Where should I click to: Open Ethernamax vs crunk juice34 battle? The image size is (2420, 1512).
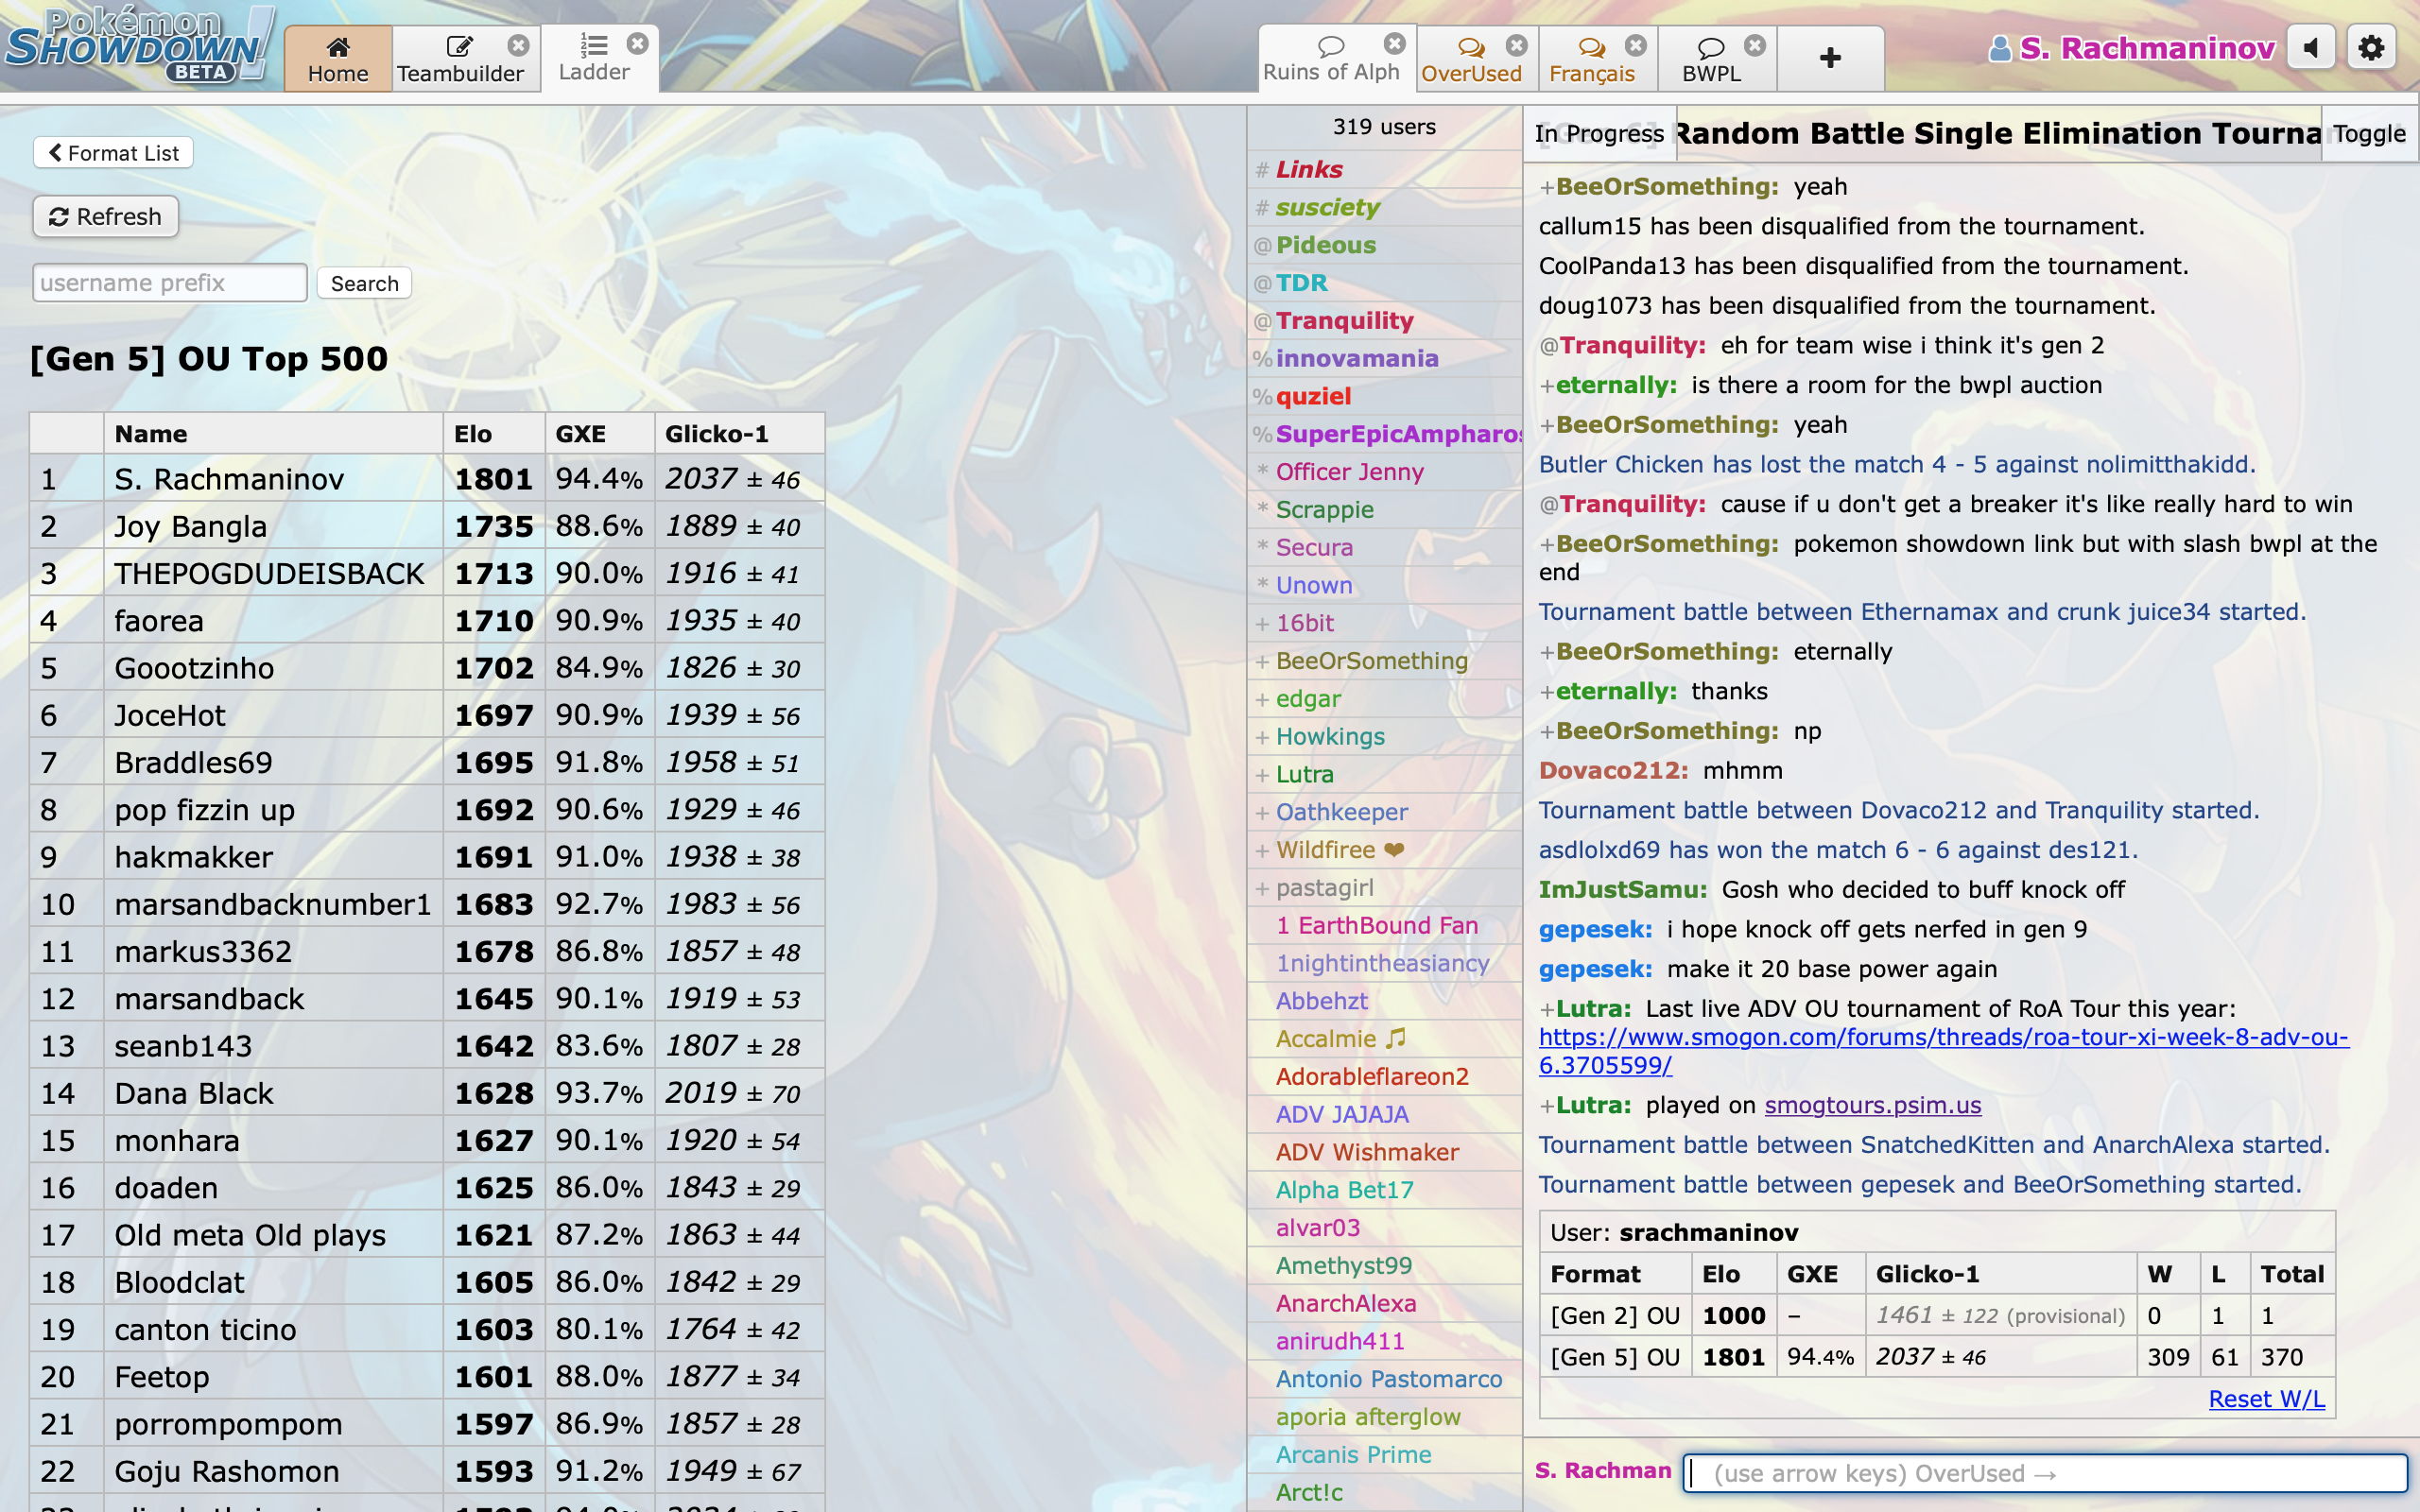point(1922,612)
